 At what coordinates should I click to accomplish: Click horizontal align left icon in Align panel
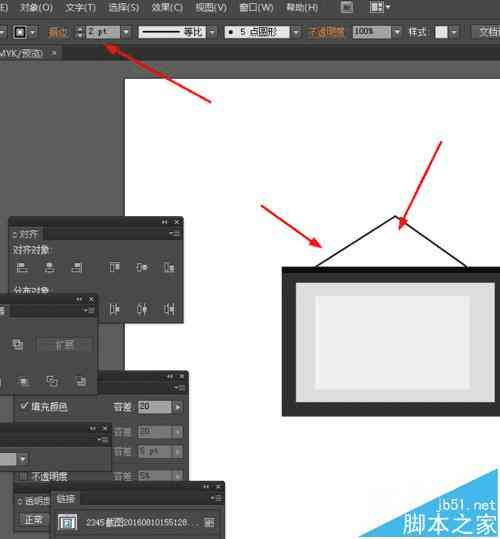point(22,267)
